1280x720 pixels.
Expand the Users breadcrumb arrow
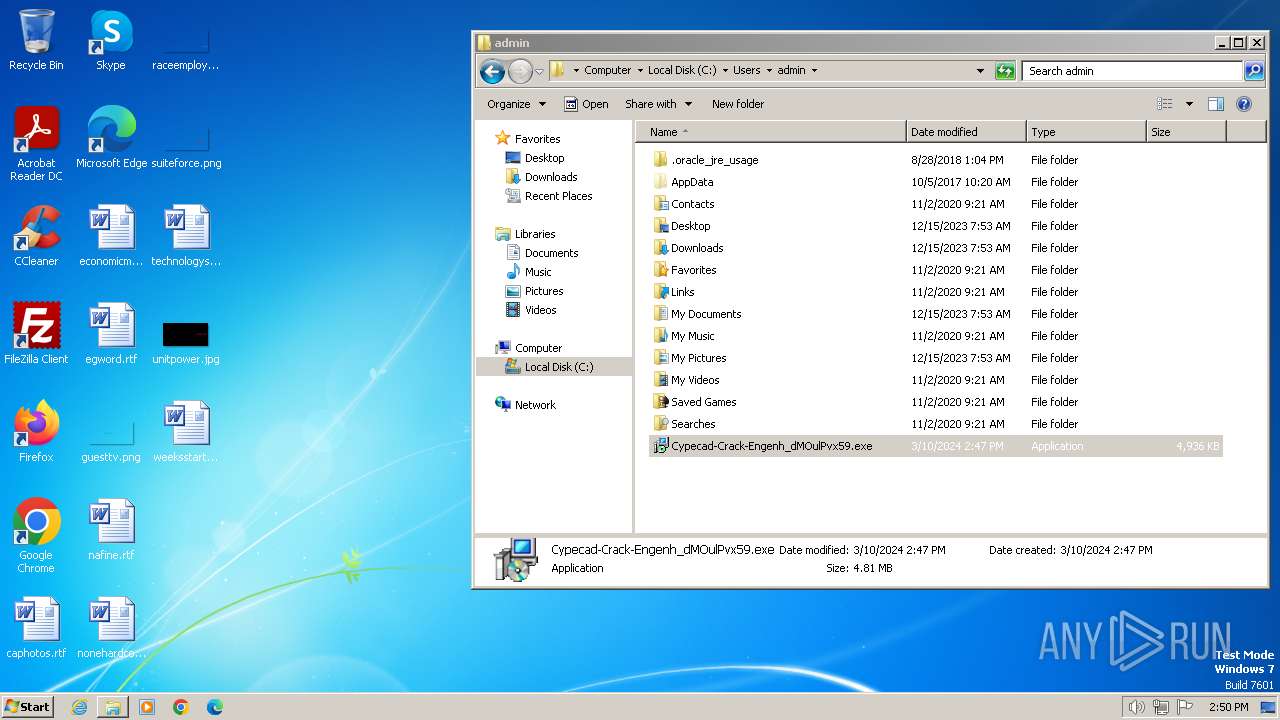tap(769, 71)
